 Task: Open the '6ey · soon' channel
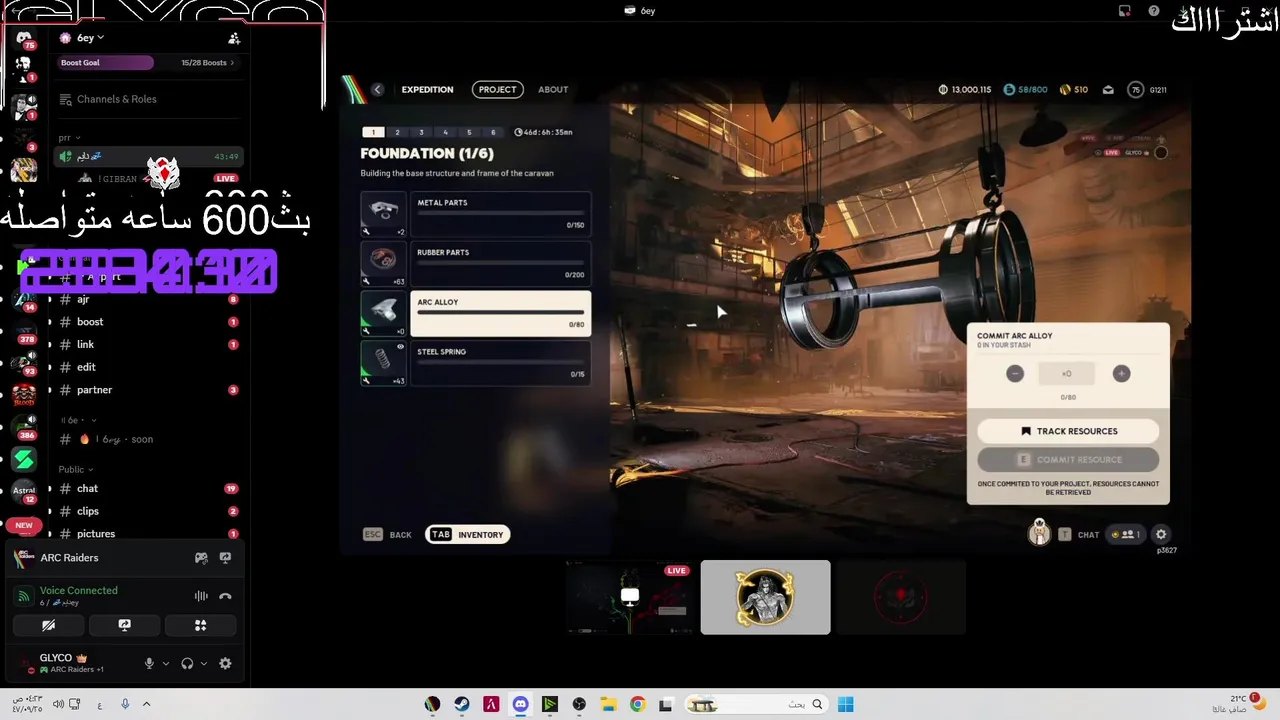click(x=147, y=439)
